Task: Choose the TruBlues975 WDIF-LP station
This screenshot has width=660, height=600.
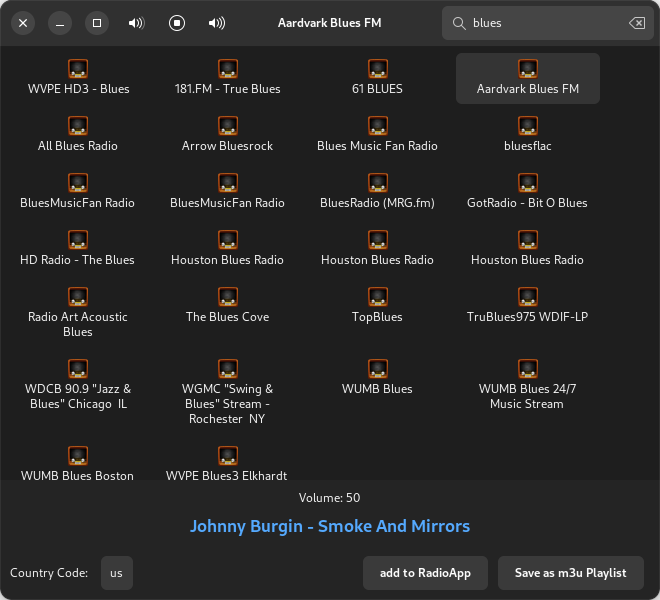Action: click(x=528, y=306)
